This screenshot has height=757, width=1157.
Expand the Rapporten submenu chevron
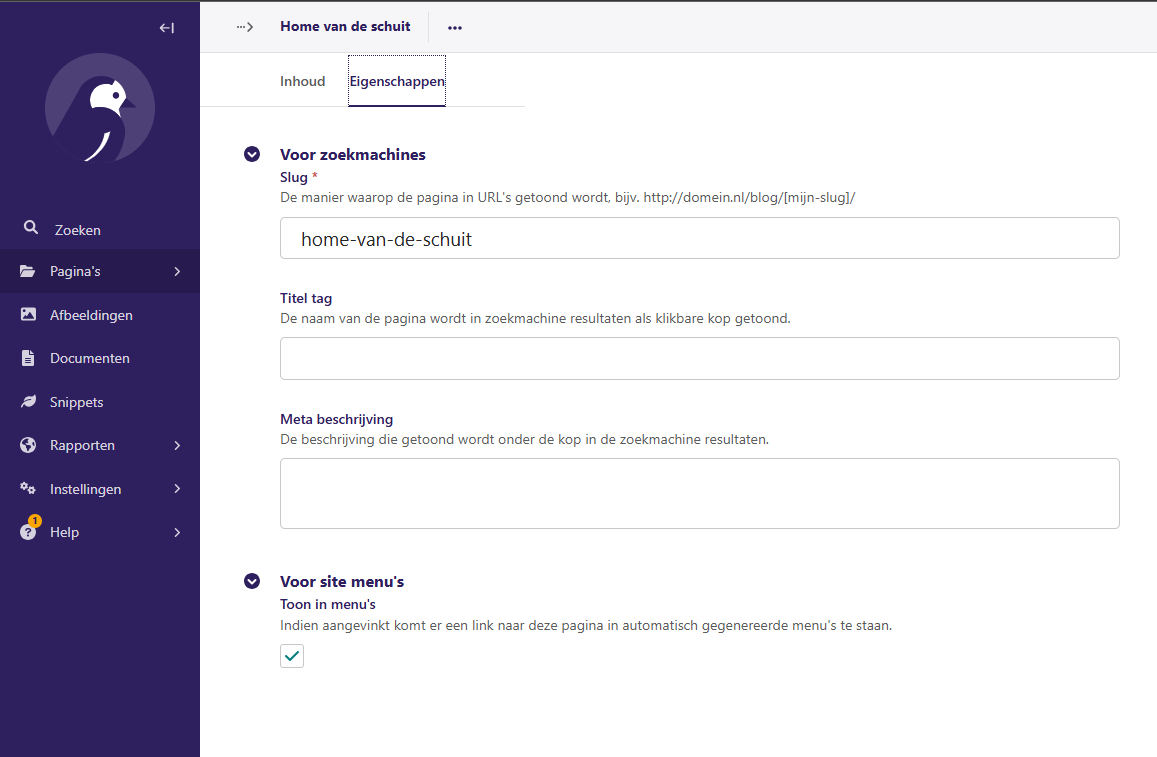(177, 444)
